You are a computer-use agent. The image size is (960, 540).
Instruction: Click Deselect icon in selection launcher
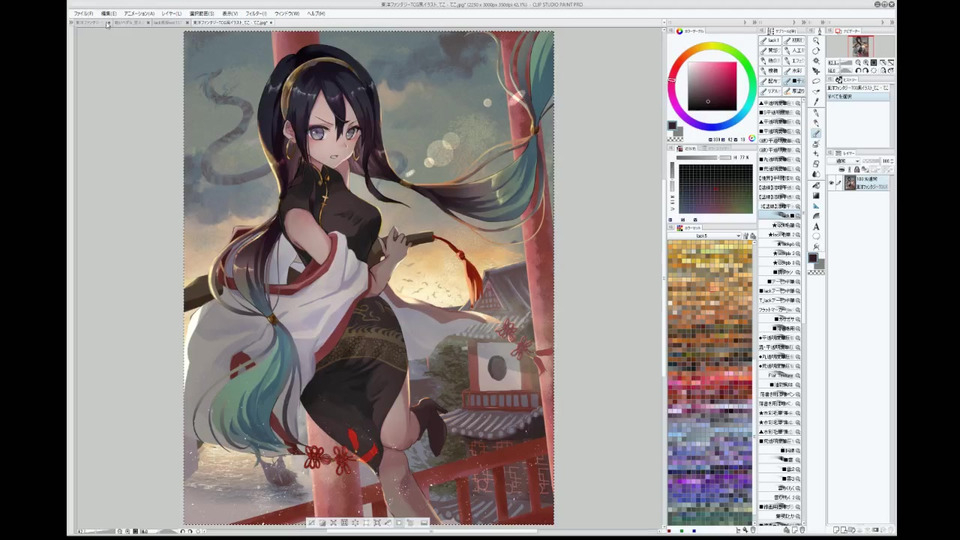point(312,523)
